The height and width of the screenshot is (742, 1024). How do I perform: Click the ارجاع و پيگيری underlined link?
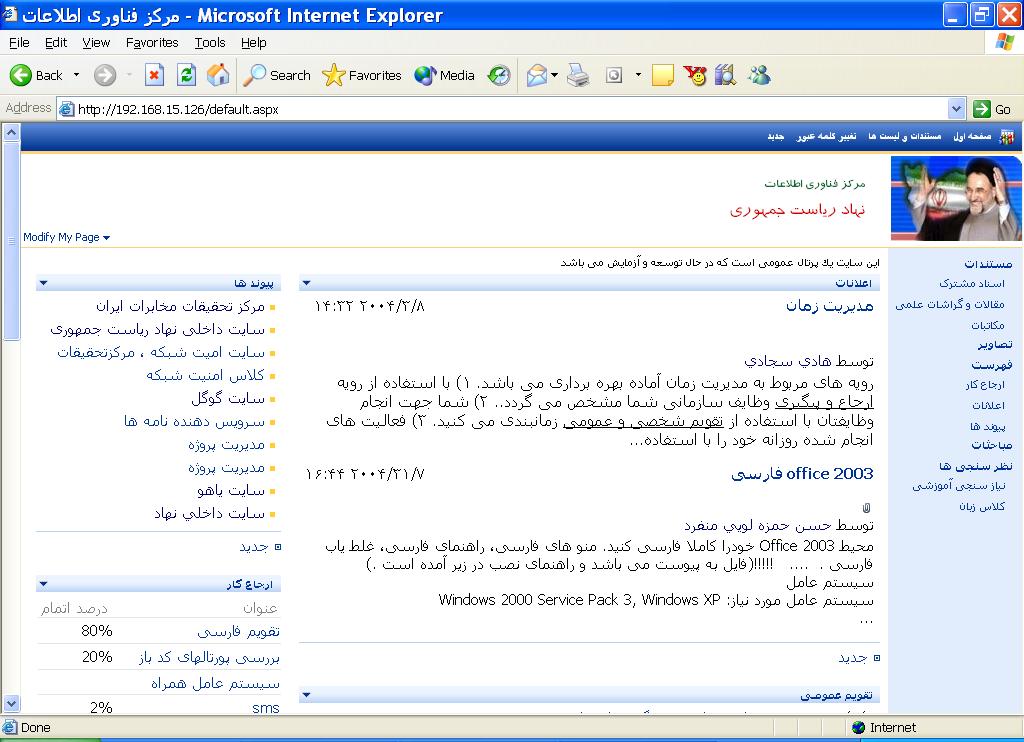(x=824, y=402)
